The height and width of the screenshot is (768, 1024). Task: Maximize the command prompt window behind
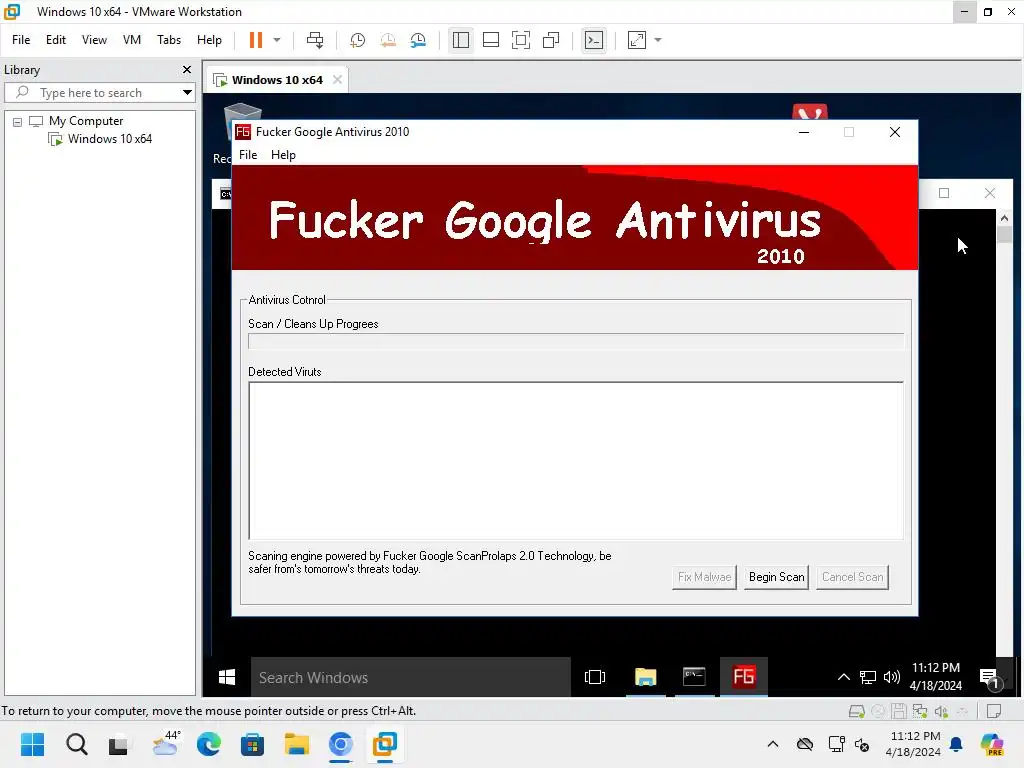pyautogui.click(x=944, y=193)
